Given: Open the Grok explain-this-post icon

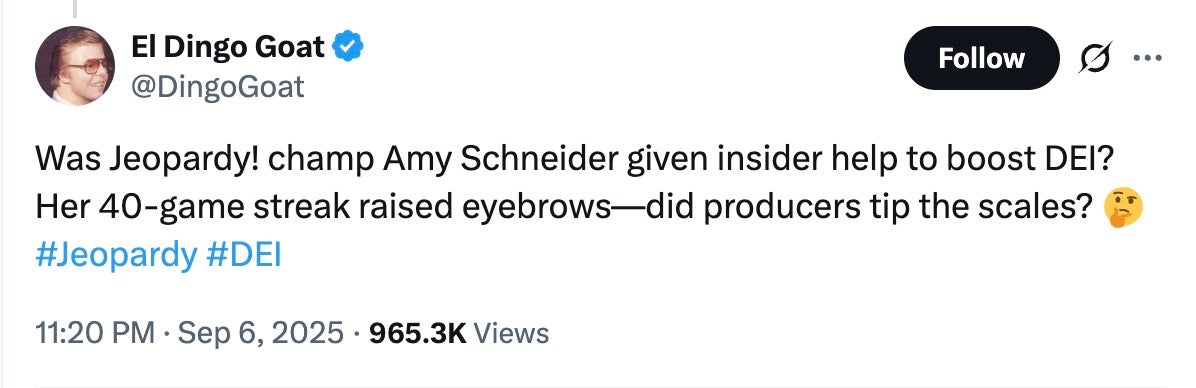Looking at the screenshot, I should tap(1095, 58).
